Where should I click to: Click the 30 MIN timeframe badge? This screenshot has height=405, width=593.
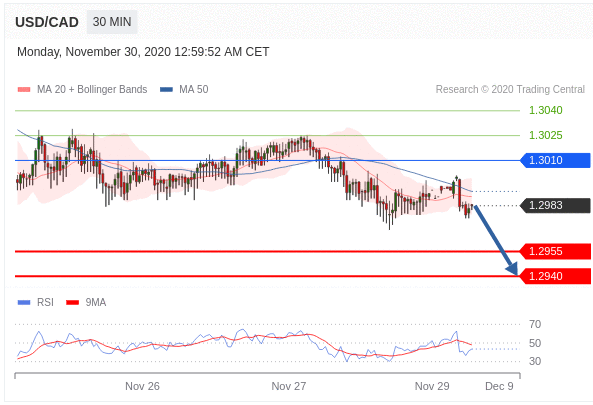[x=112, y=22]
